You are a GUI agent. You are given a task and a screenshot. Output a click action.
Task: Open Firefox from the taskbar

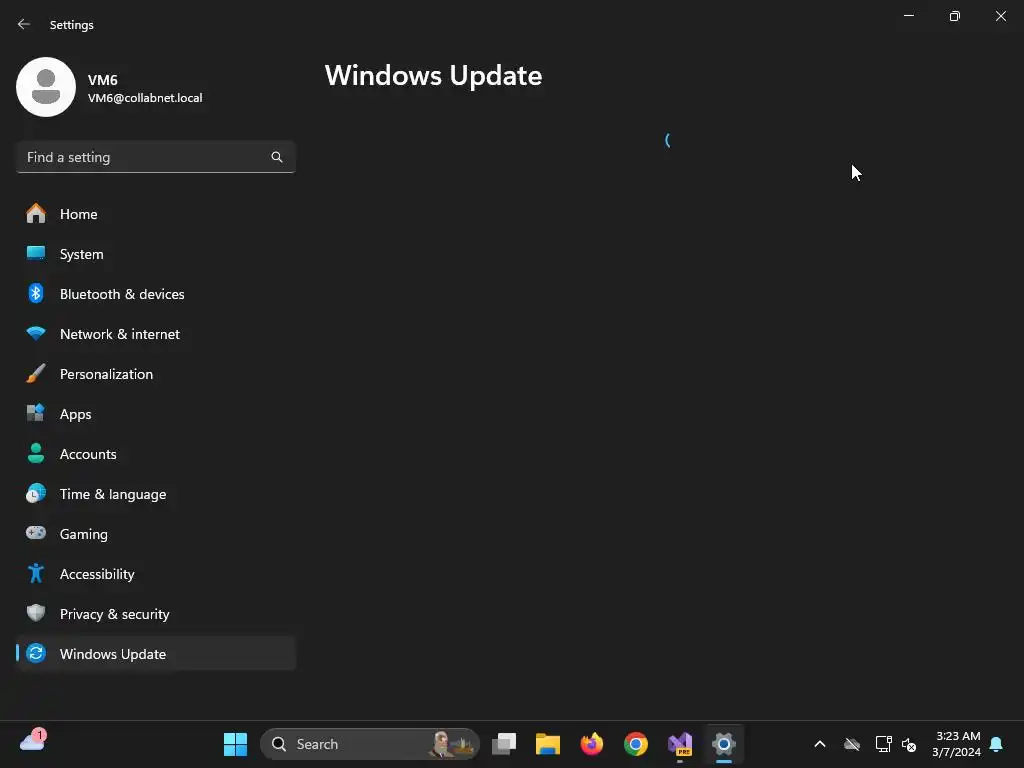tap(592, 744)
